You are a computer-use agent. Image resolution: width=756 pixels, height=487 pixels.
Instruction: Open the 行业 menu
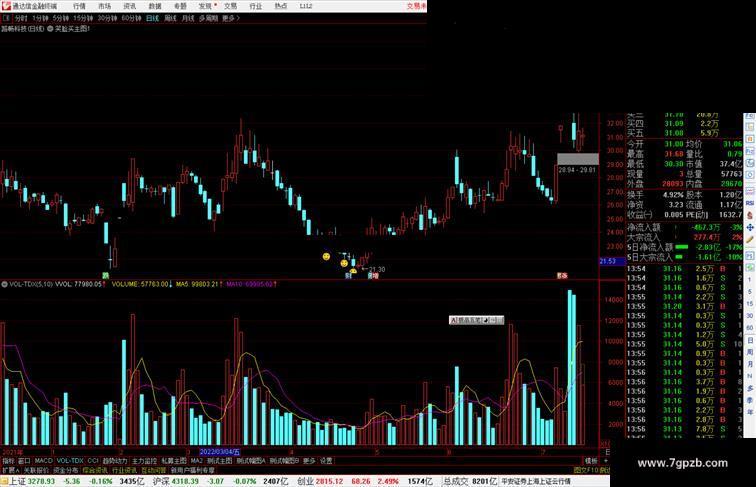coord(256,6)
